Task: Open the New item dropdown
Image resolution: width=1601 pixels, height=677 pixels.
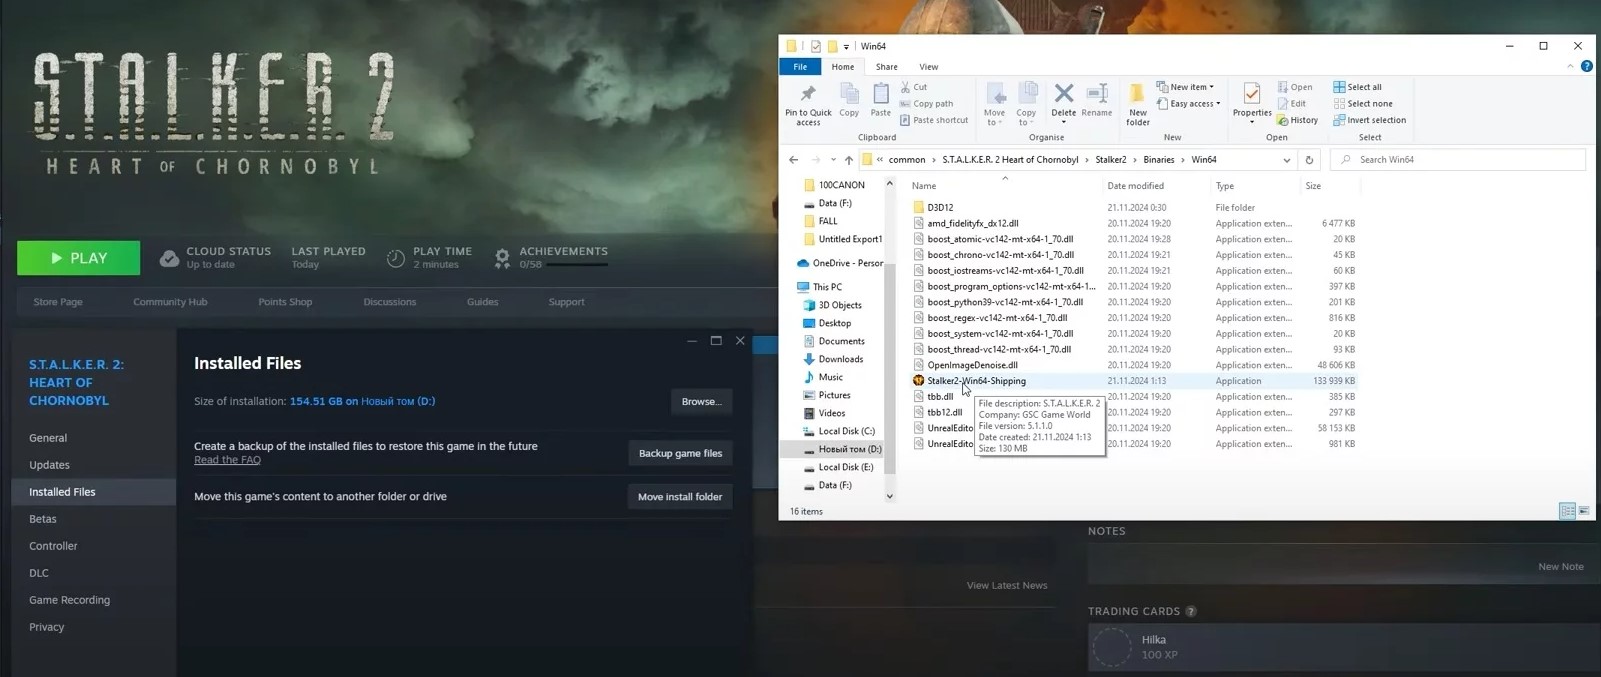Action: point(1186,87)
